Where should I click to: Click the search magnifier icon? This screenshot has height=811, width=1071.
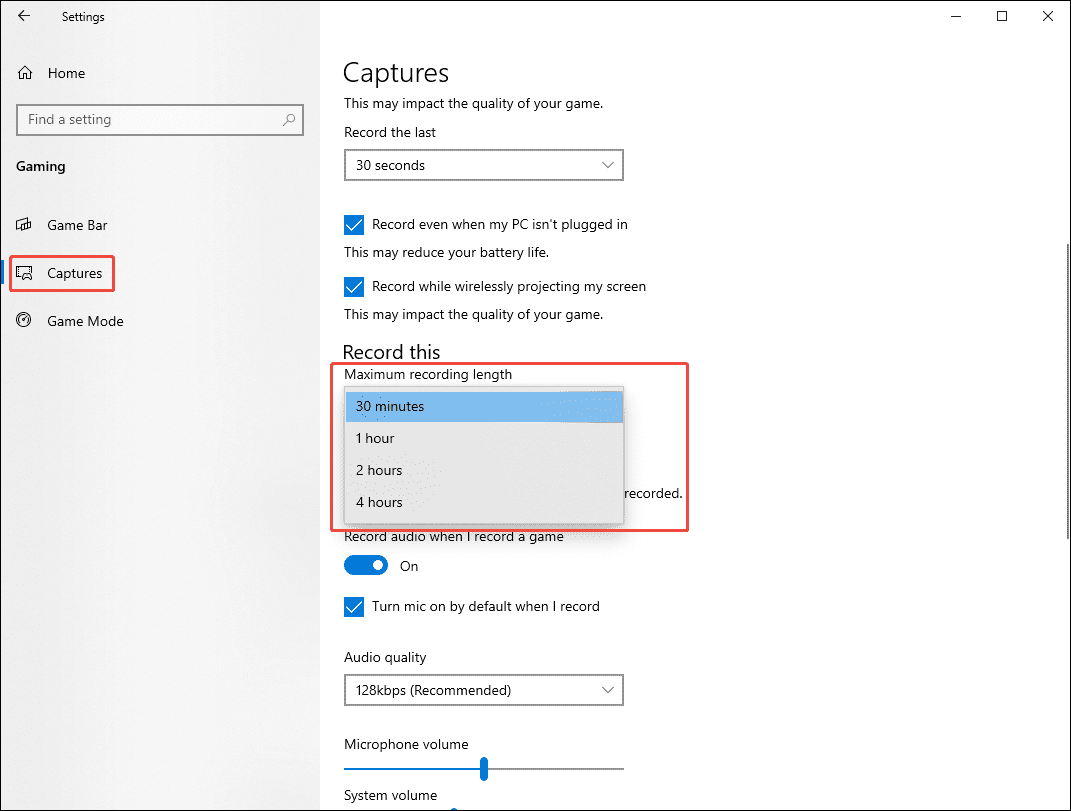289,120
